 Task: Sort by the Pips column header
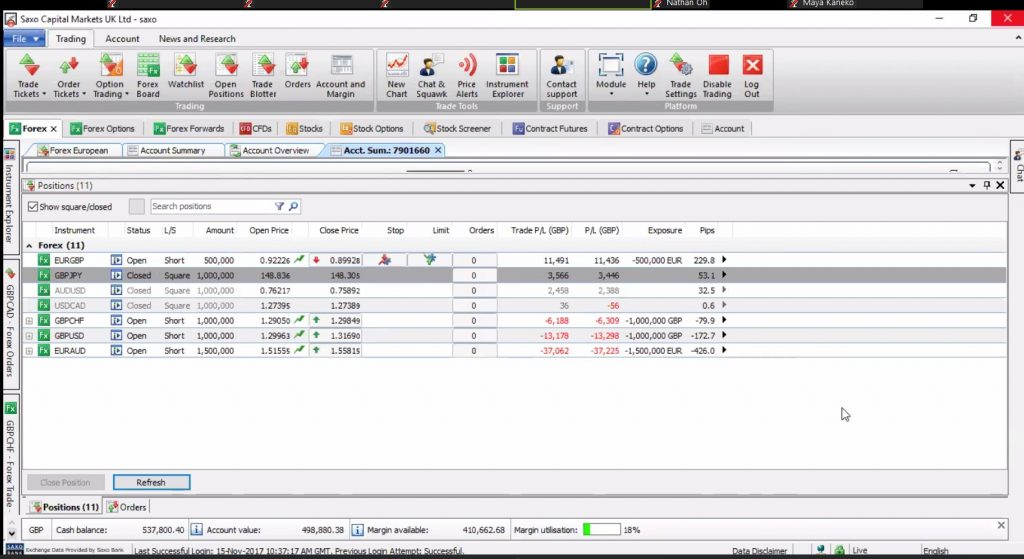point(707,231)
